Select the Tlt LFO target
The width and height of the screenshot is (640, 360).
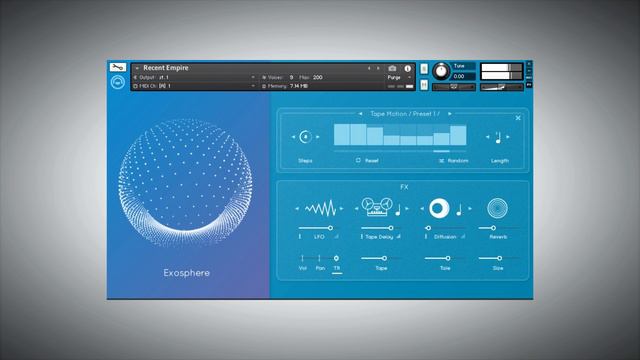tap(337, 268)
